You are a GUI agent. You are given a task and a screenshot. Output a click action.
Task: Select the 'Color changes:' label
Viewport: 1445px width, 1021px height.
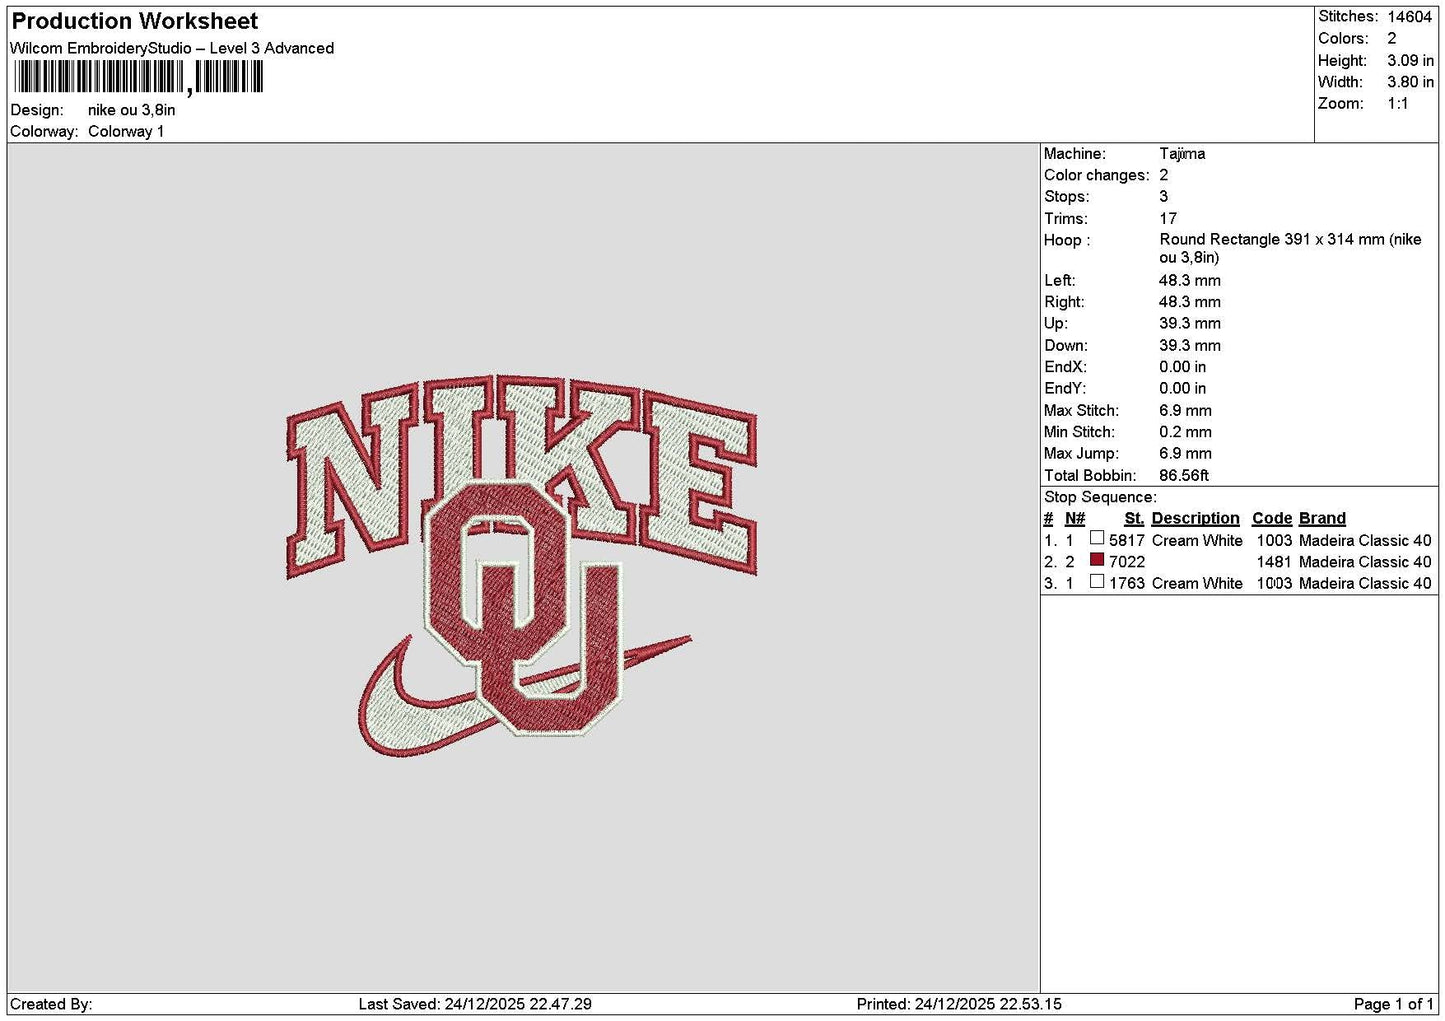[1097, 175]
